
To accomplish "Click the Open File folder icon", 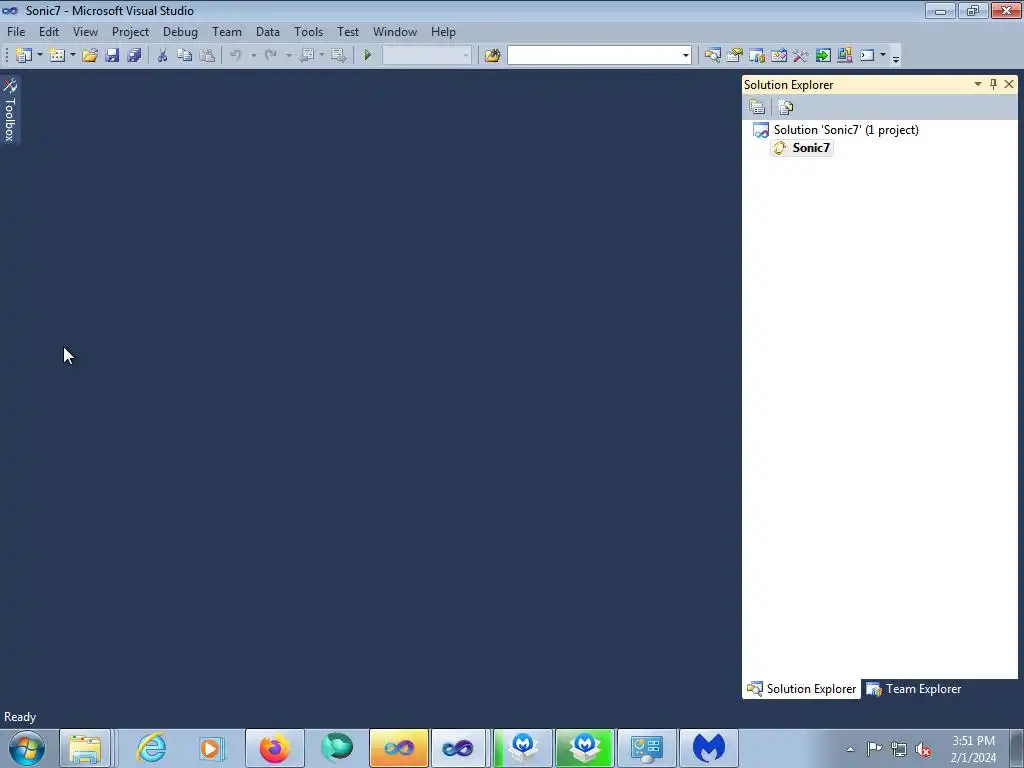I will click(x=89, y=56).
